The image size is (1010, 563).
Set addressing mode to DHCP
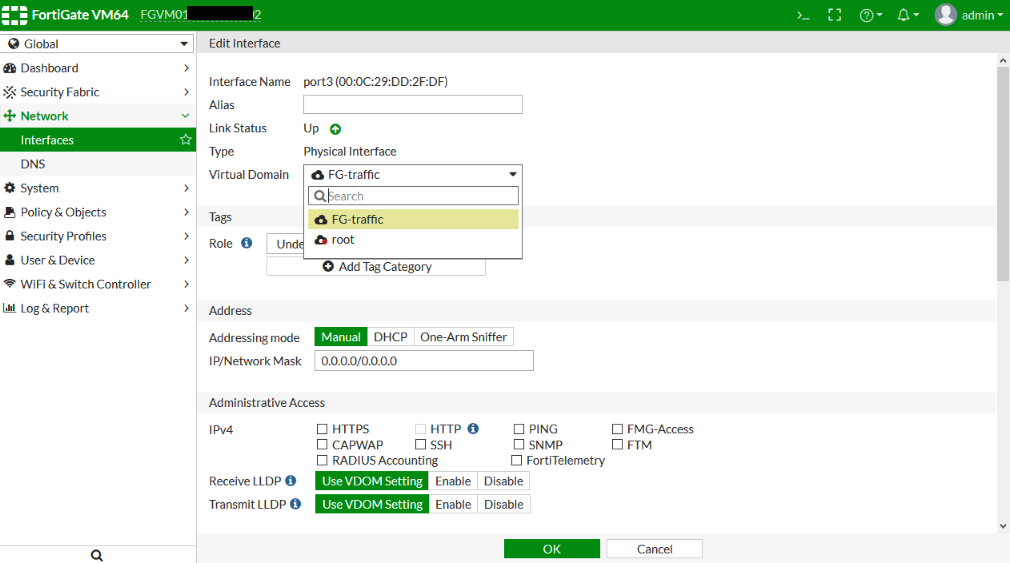(x=390, y=337)
